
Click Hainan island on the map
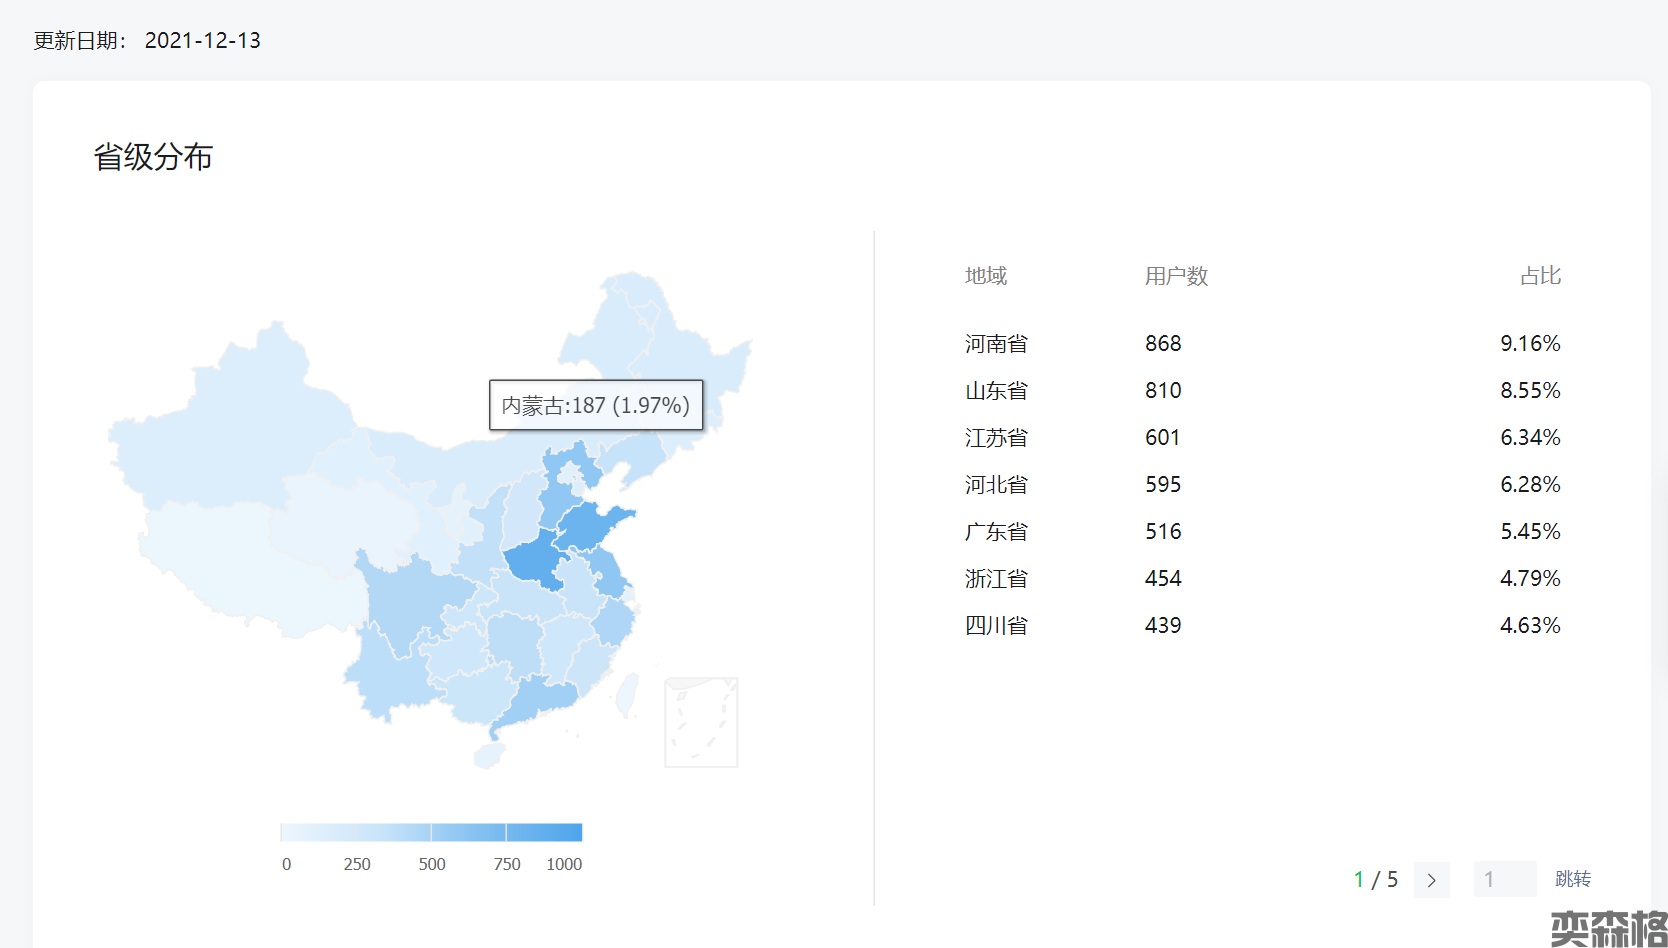(x=489, y=754)
